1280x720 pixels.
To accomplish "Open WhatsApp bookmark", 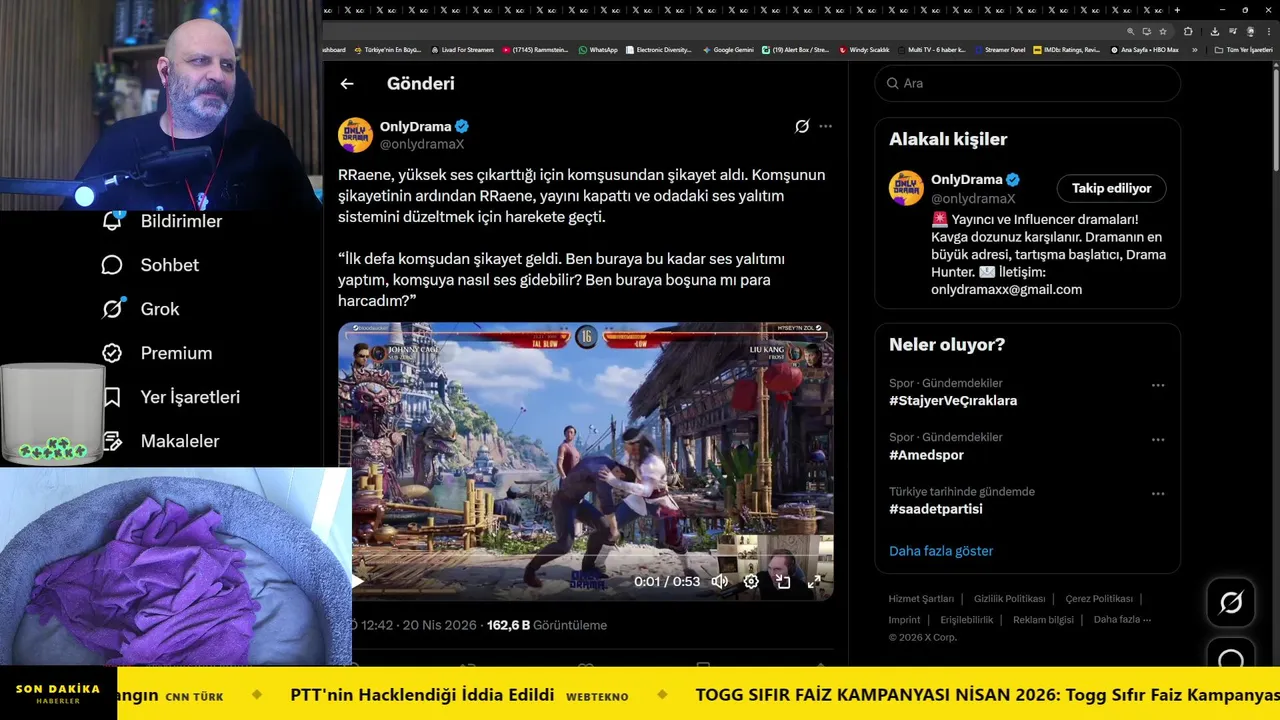I will click(598, 50).
